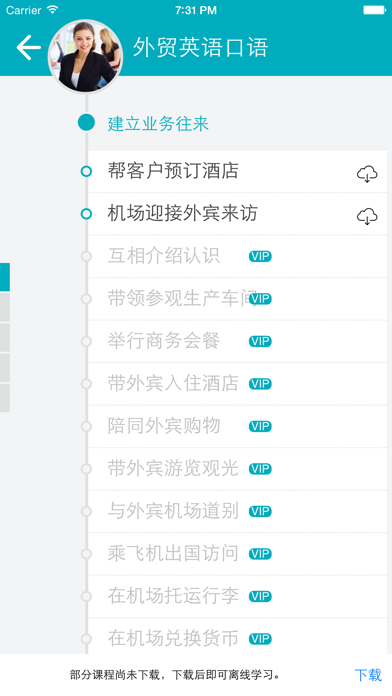Open the locked lesson 乘飞机出国访问
This screenshot has height=696, width=392.
[238, 554]
